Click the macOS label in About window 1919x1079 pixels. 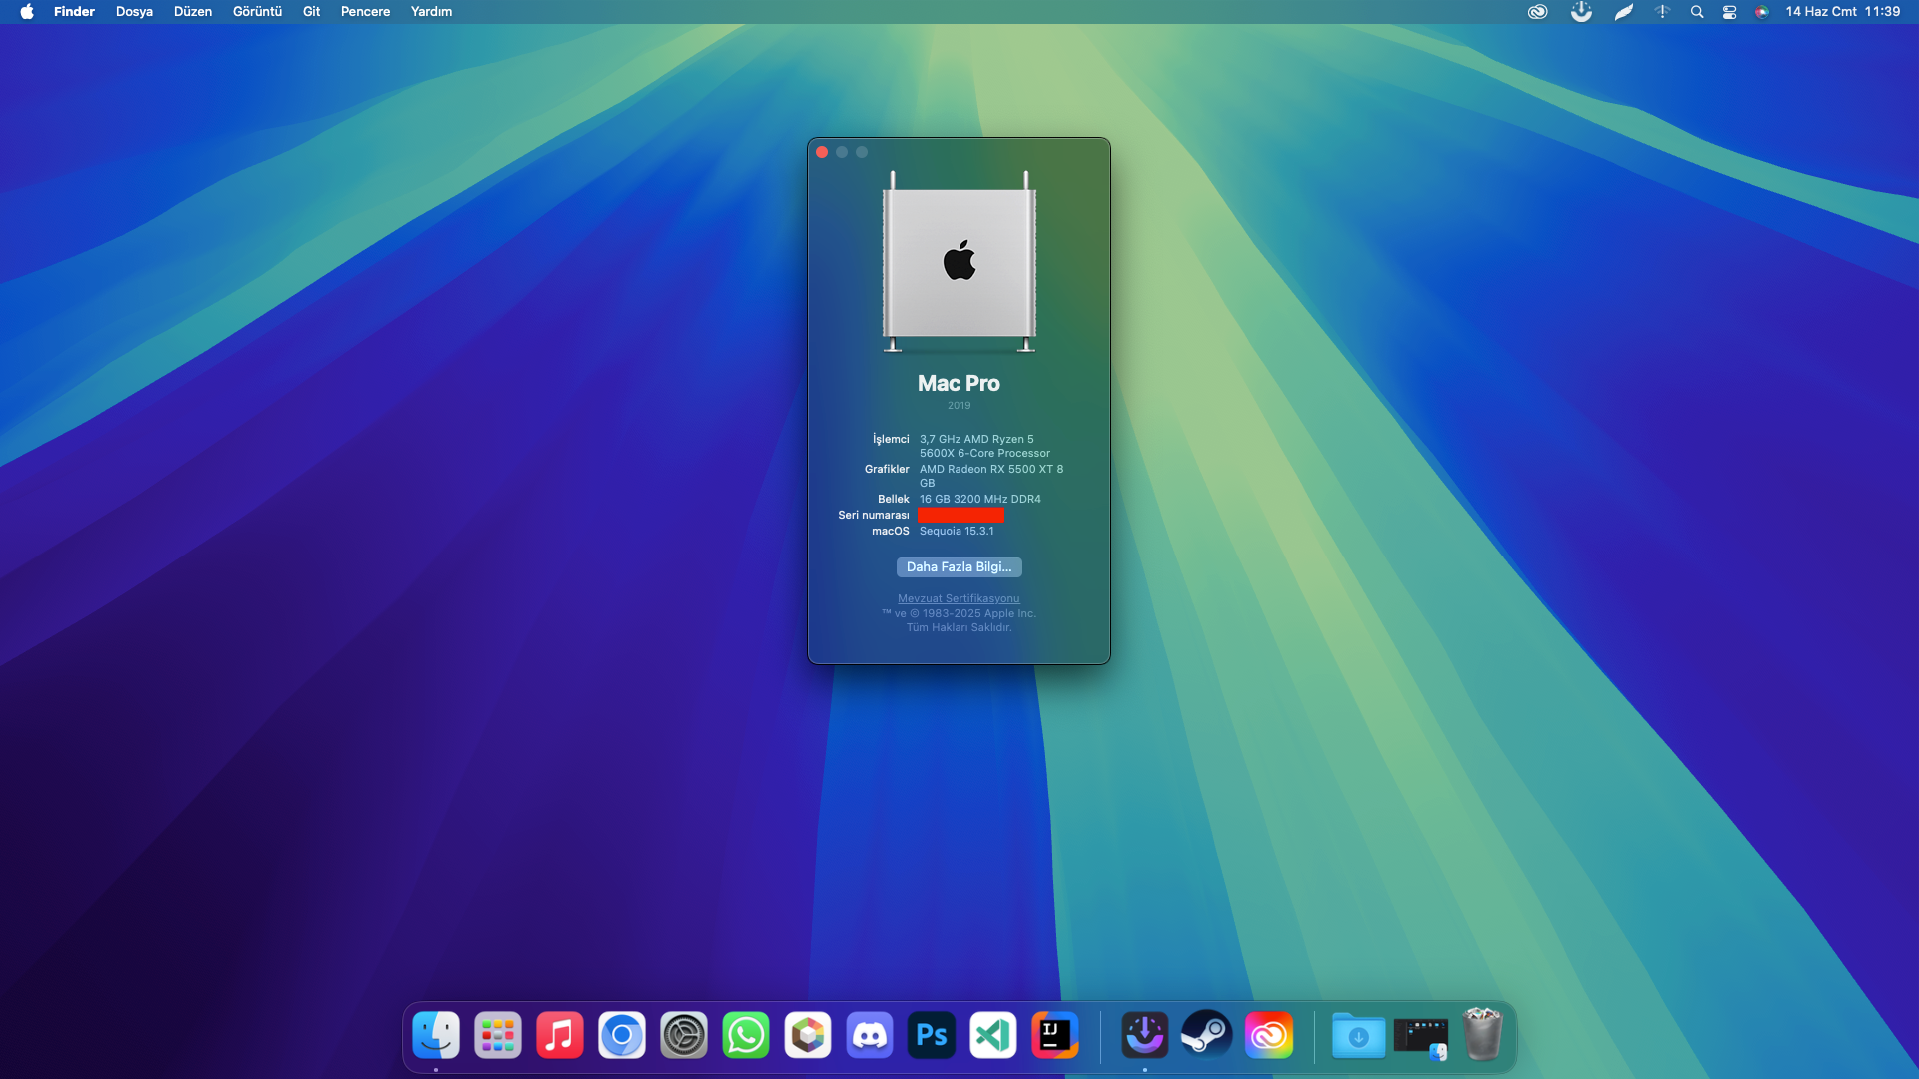coord(891,532)
